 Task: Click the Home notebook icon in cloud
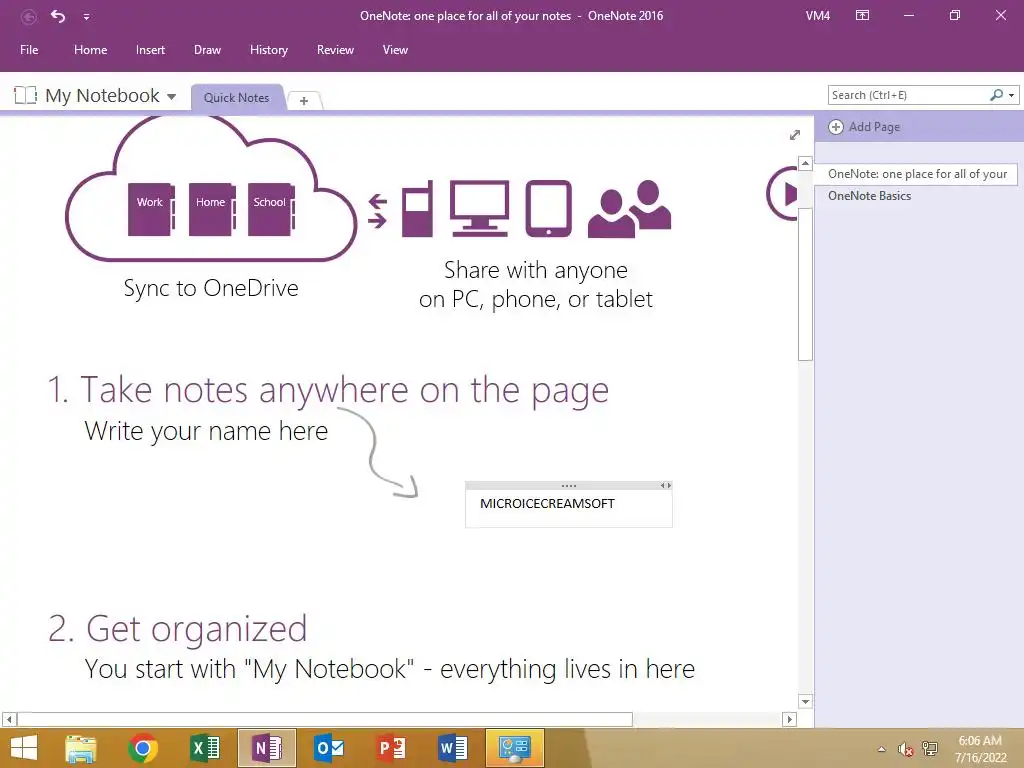point(212,209)
